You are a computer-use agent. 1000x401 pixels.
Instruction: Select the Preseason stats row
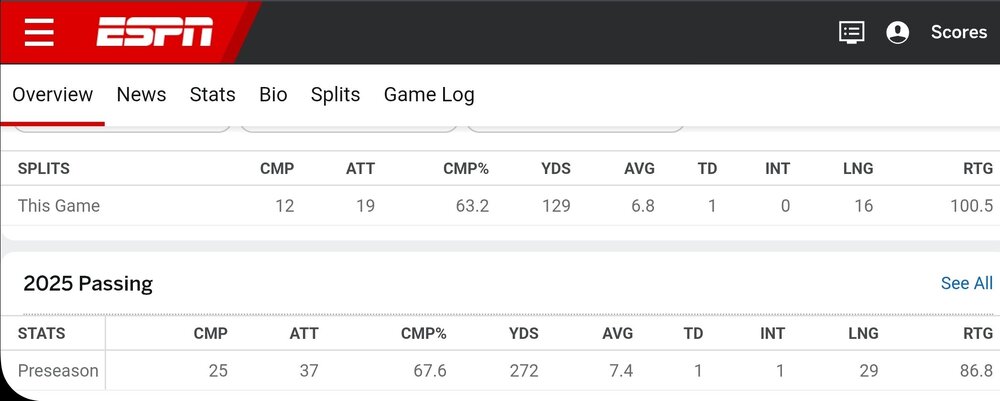pyautogui.click(x=58, y=371)
